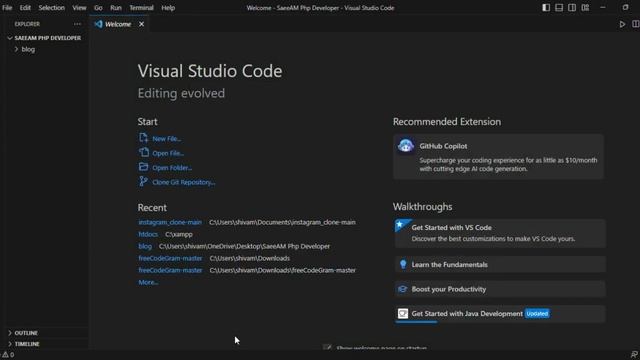The width and height of the screenshot is (640, 360).
Task: Click the New File icon under Start
Action: 143,138
